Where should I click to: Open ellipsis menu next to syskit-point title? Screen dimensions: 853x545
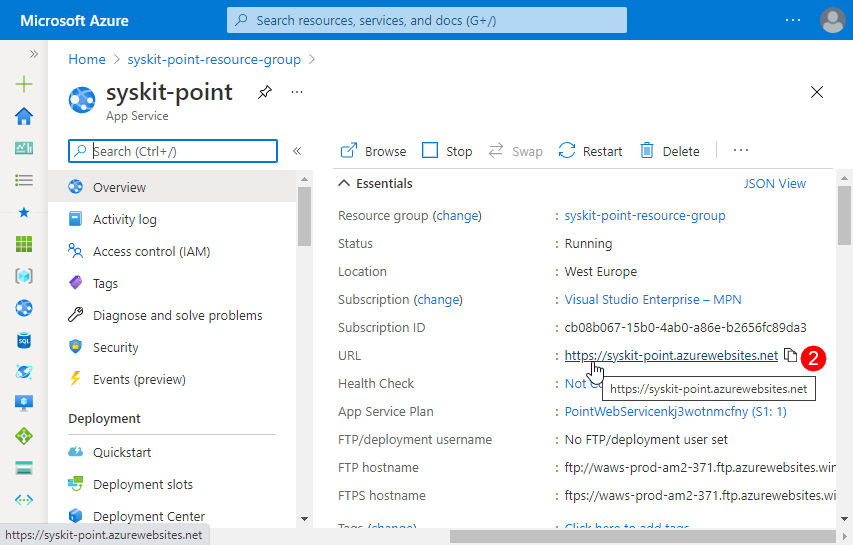point(296,92)
